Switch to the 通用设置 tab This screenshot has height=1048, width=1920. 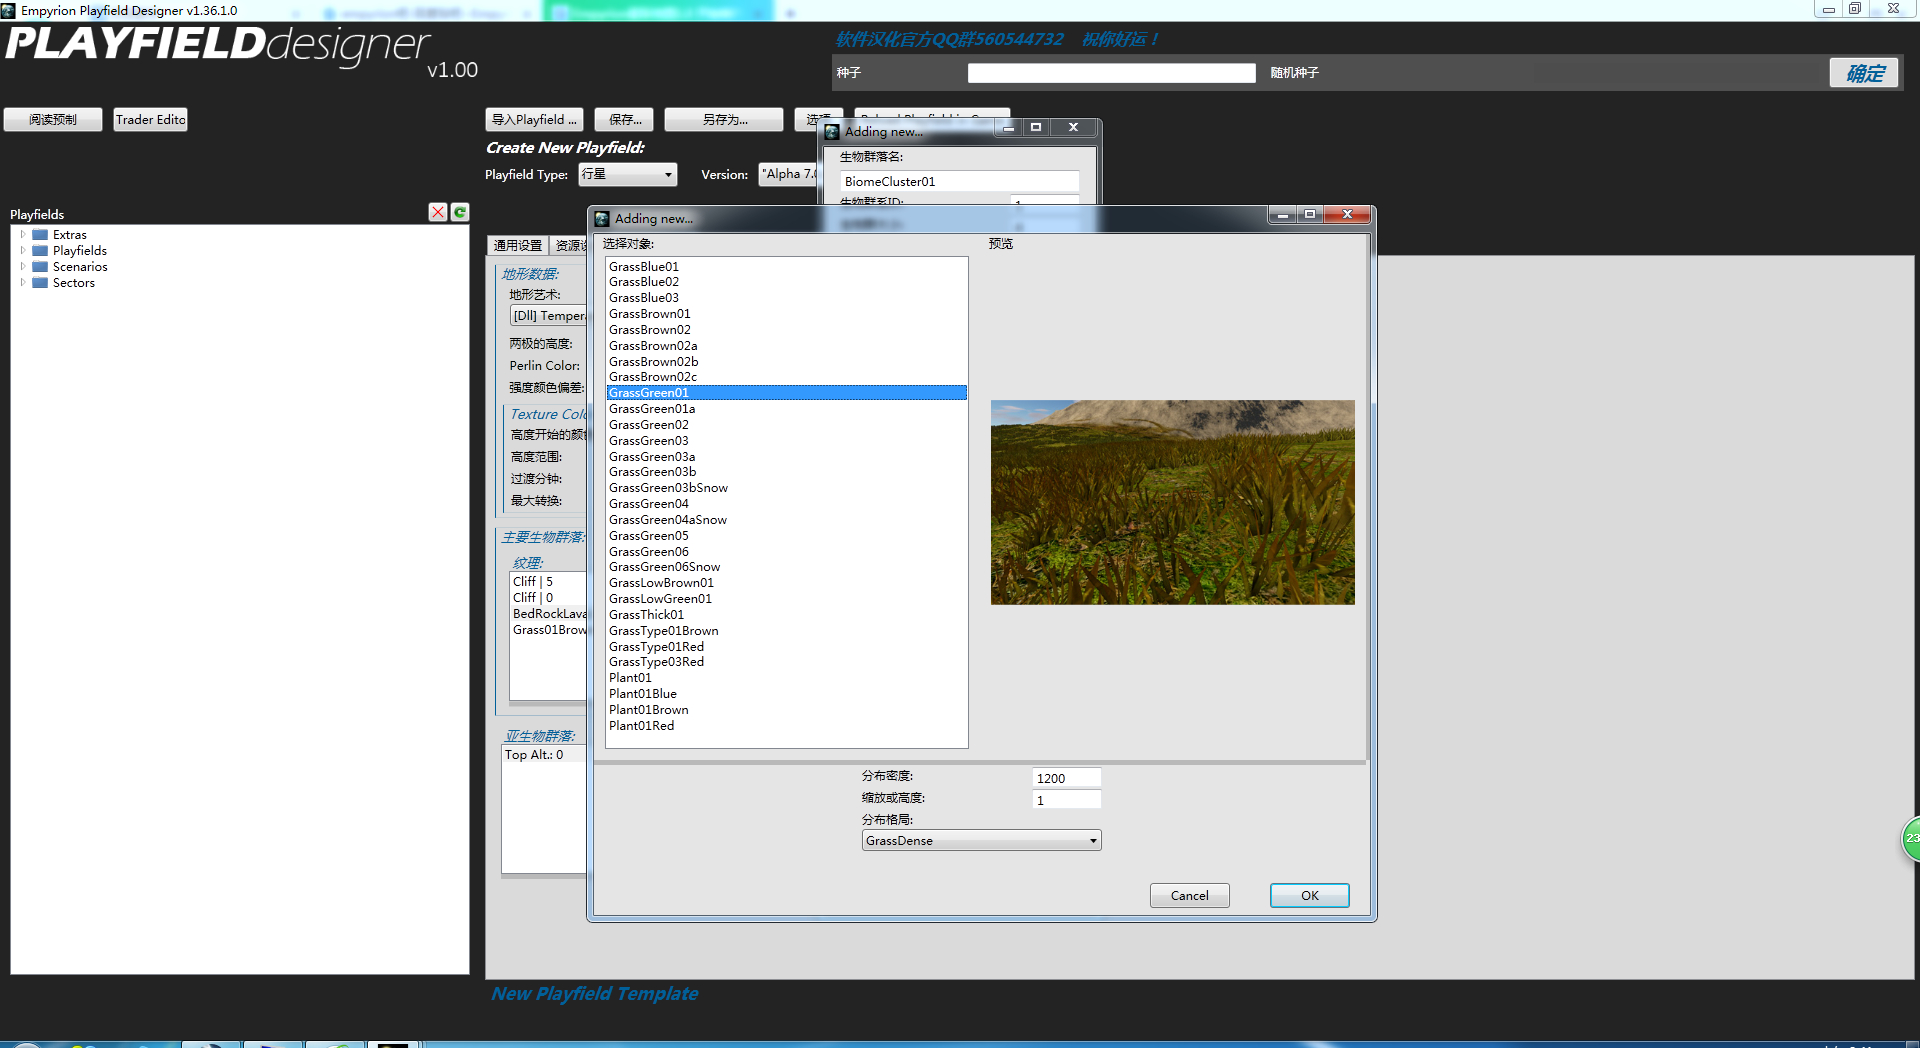click(517, 245)
